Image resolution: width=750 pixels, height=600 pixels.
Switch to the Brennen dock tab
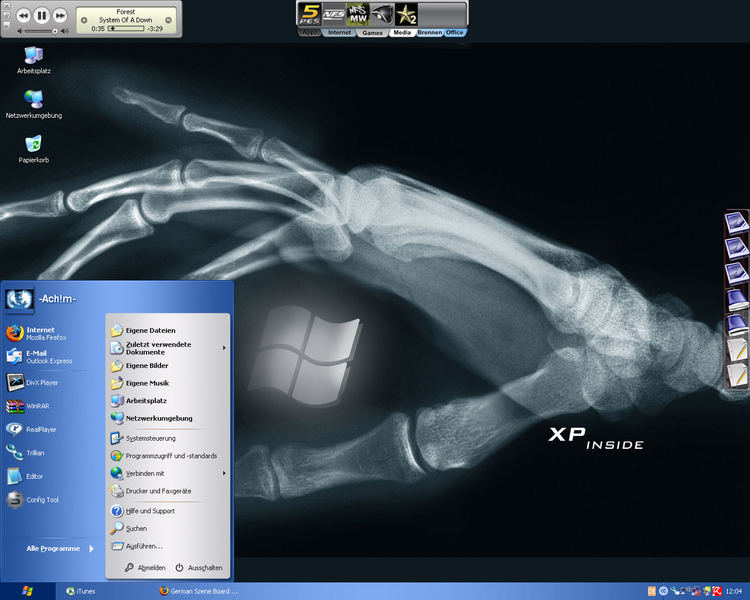click(430, 33)
